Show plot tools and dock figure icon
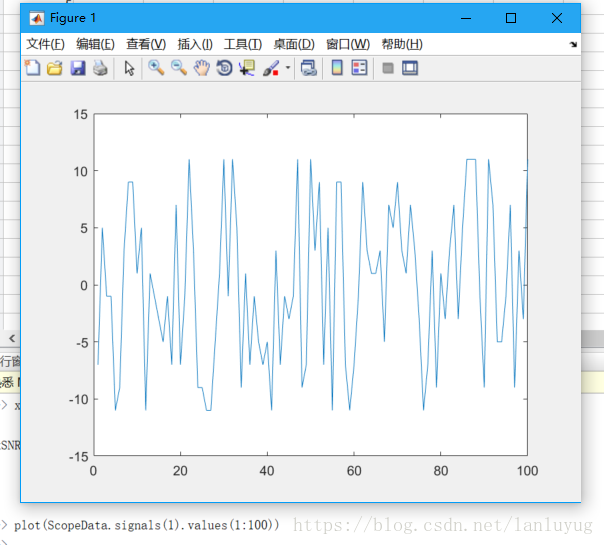This screenshot has width=604, height=545. click(x=410, y=68)
